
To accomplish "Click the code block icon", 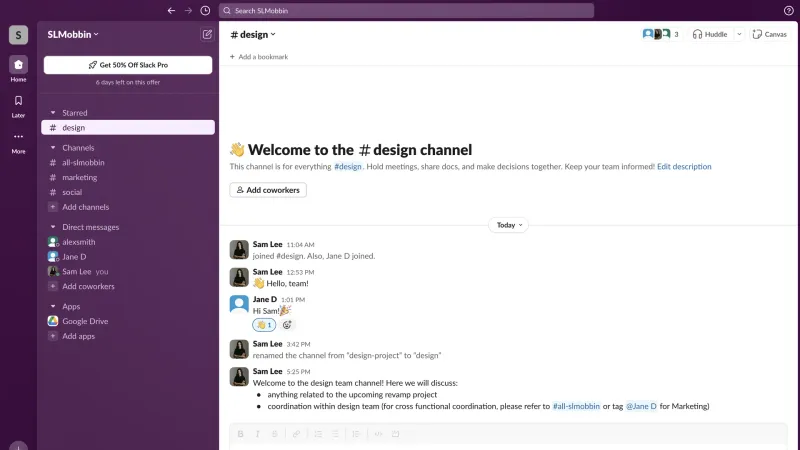I will pyautogui.click(x=395, y=434).
